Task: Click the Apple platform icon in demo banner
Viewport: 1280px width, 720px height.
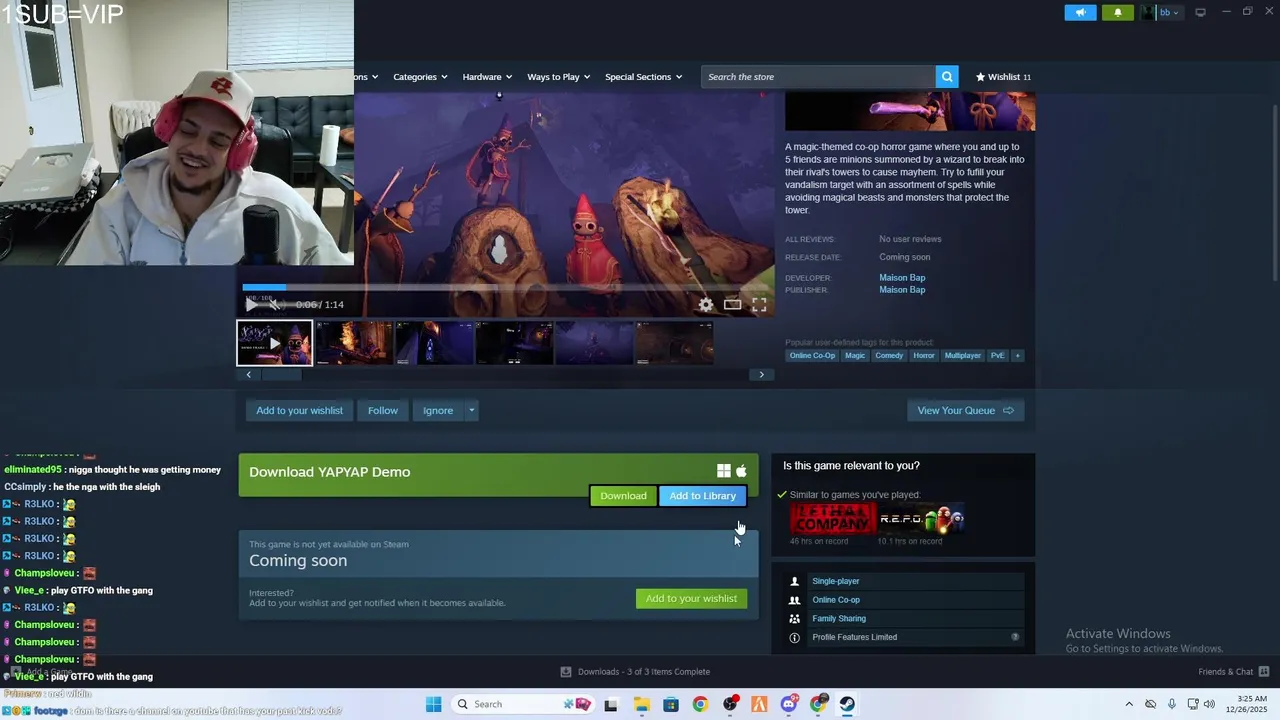Action: pos(741,471)
